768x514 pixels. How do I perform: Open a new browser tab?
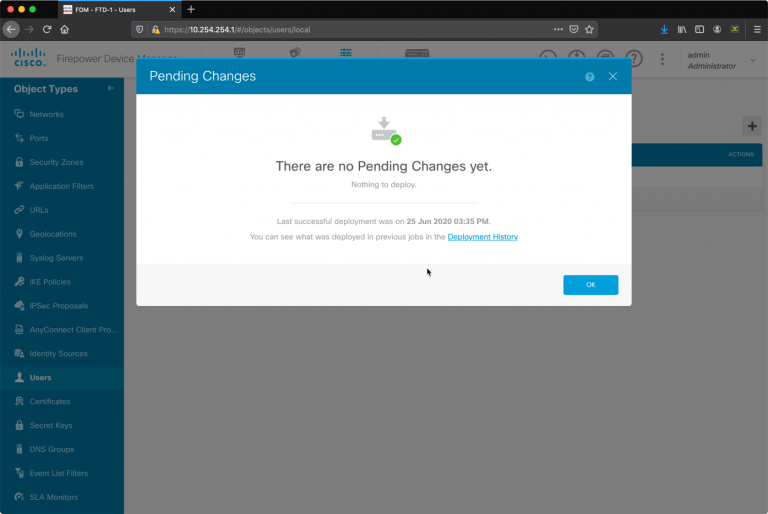(x=191, y=9)
